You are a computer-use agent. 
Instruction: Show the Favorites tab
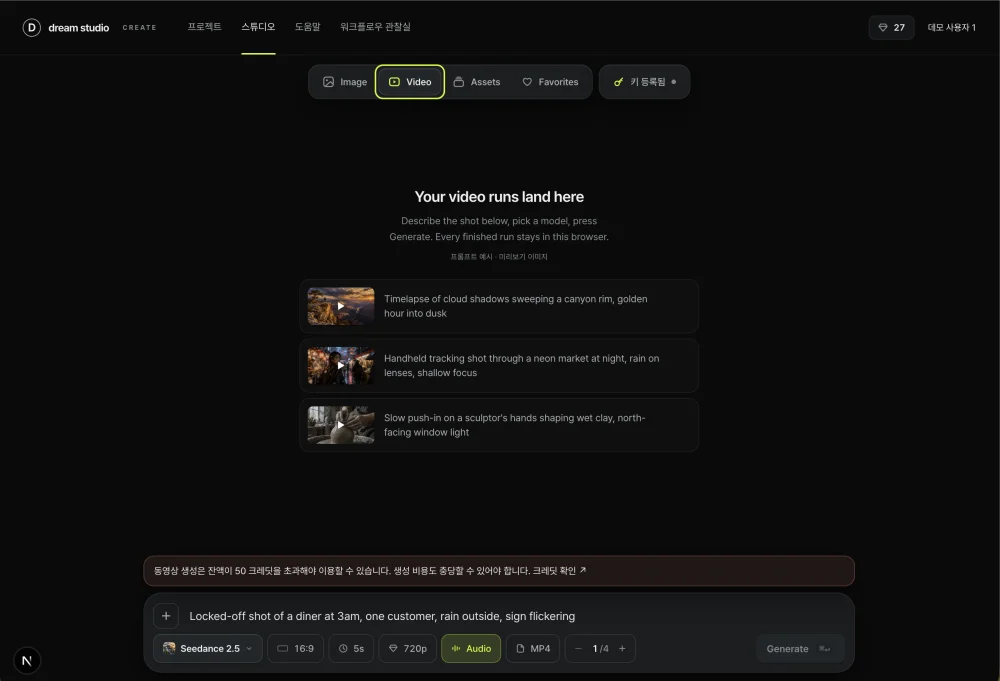click(550, 82)
